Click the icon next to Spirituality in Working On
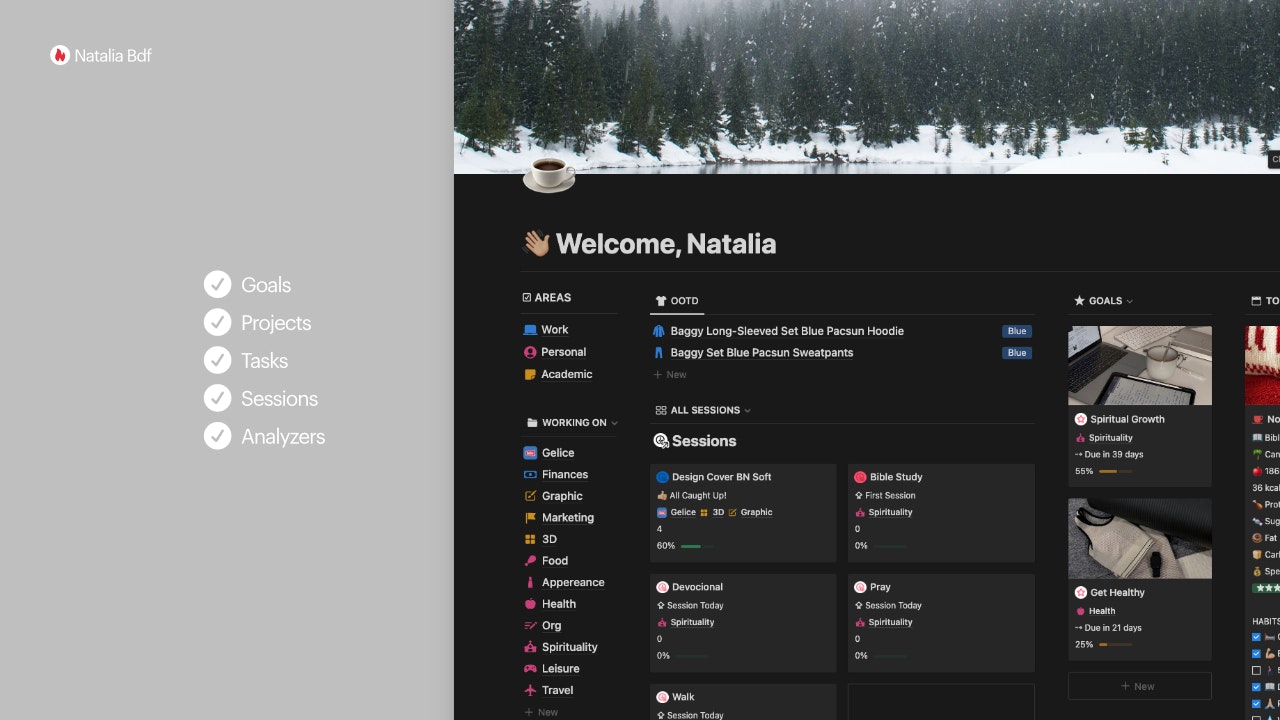This screenshot has width=1280, height=720. (530, 647)
